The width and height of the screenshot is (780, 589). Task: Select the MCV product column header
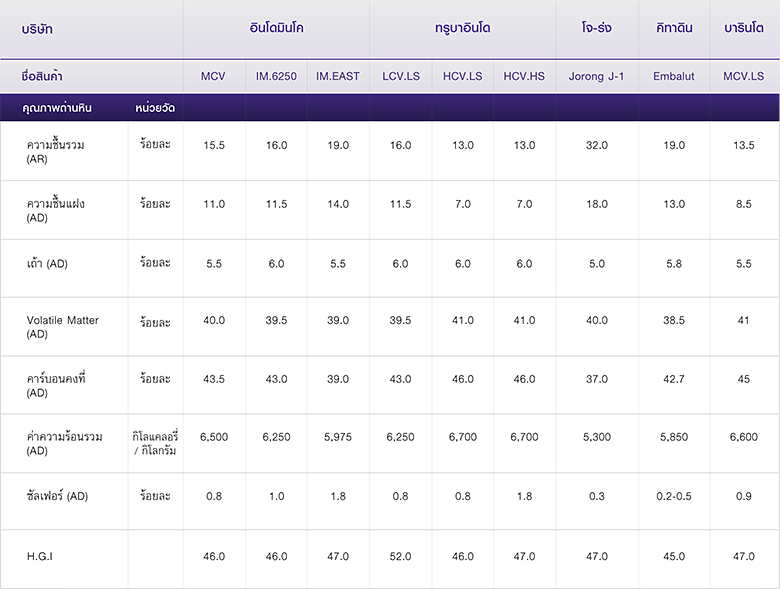pos(213,76)
